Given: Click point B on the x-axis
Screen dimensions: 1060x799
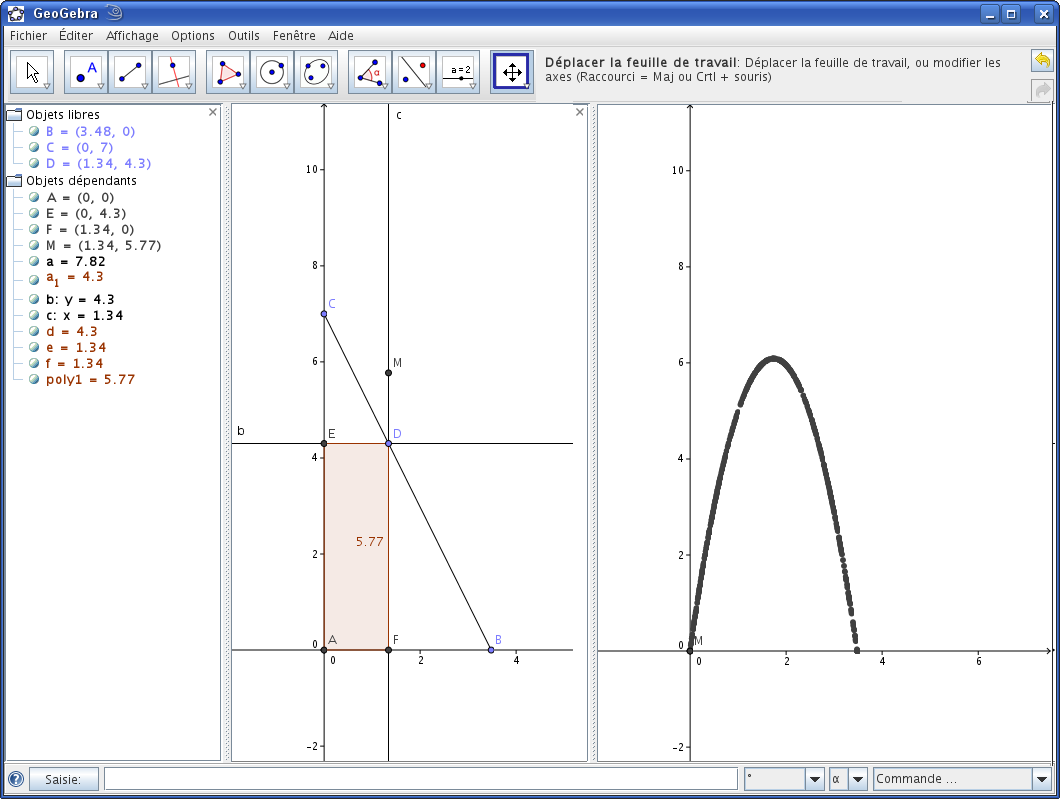Looking at the screenshot, I should point(491,650).
